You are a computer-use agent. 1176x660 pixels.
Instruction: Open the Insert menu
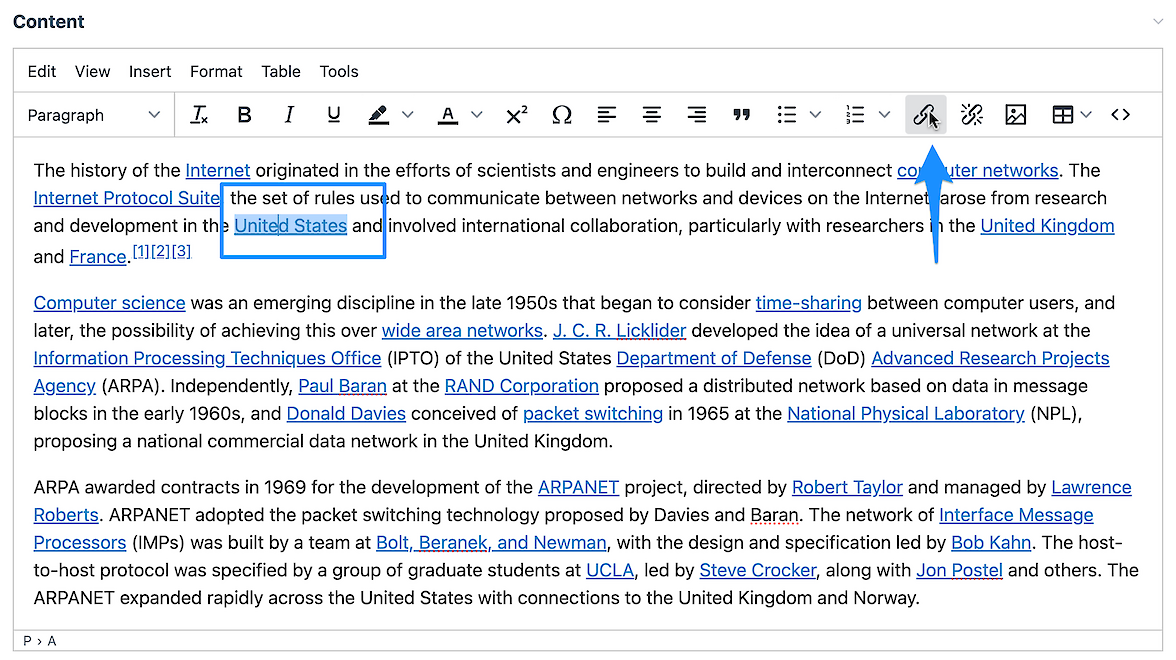(x=150, y=71)
